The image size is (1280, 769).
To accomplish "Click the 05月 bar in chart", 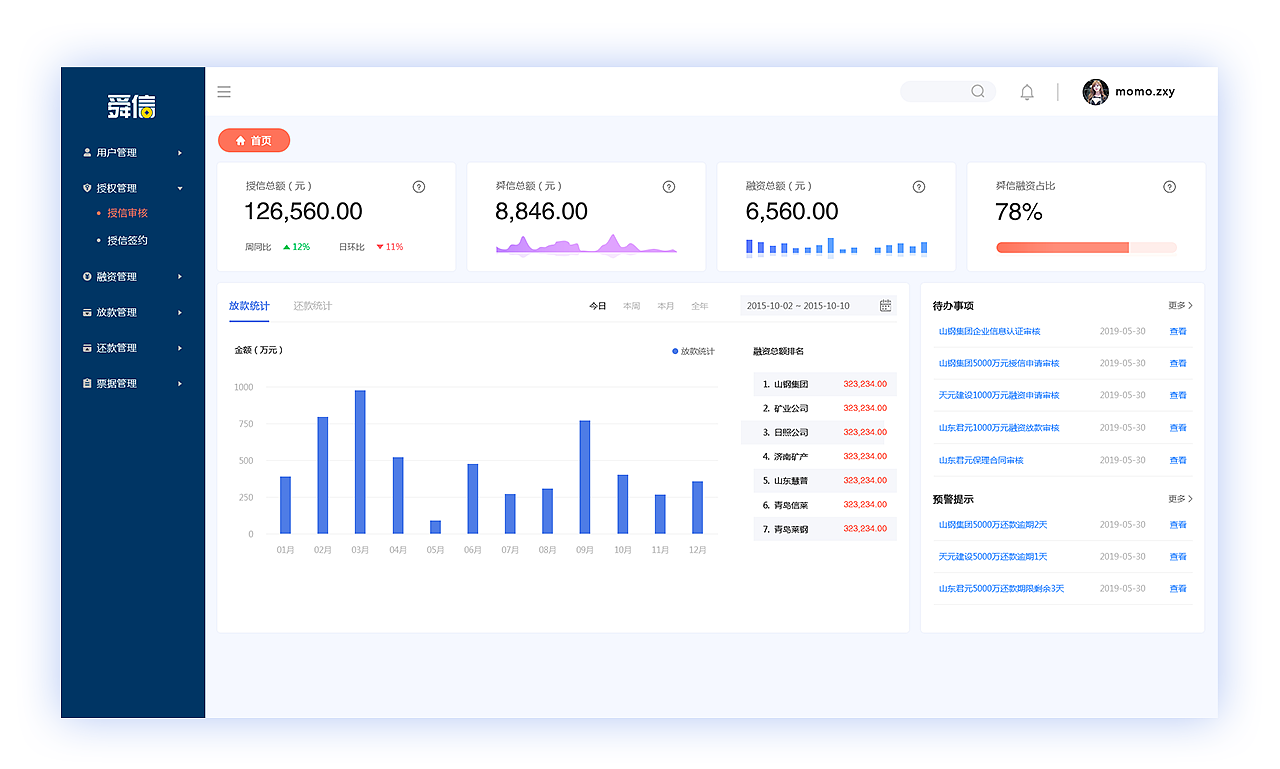I will (x=435, y=527).
